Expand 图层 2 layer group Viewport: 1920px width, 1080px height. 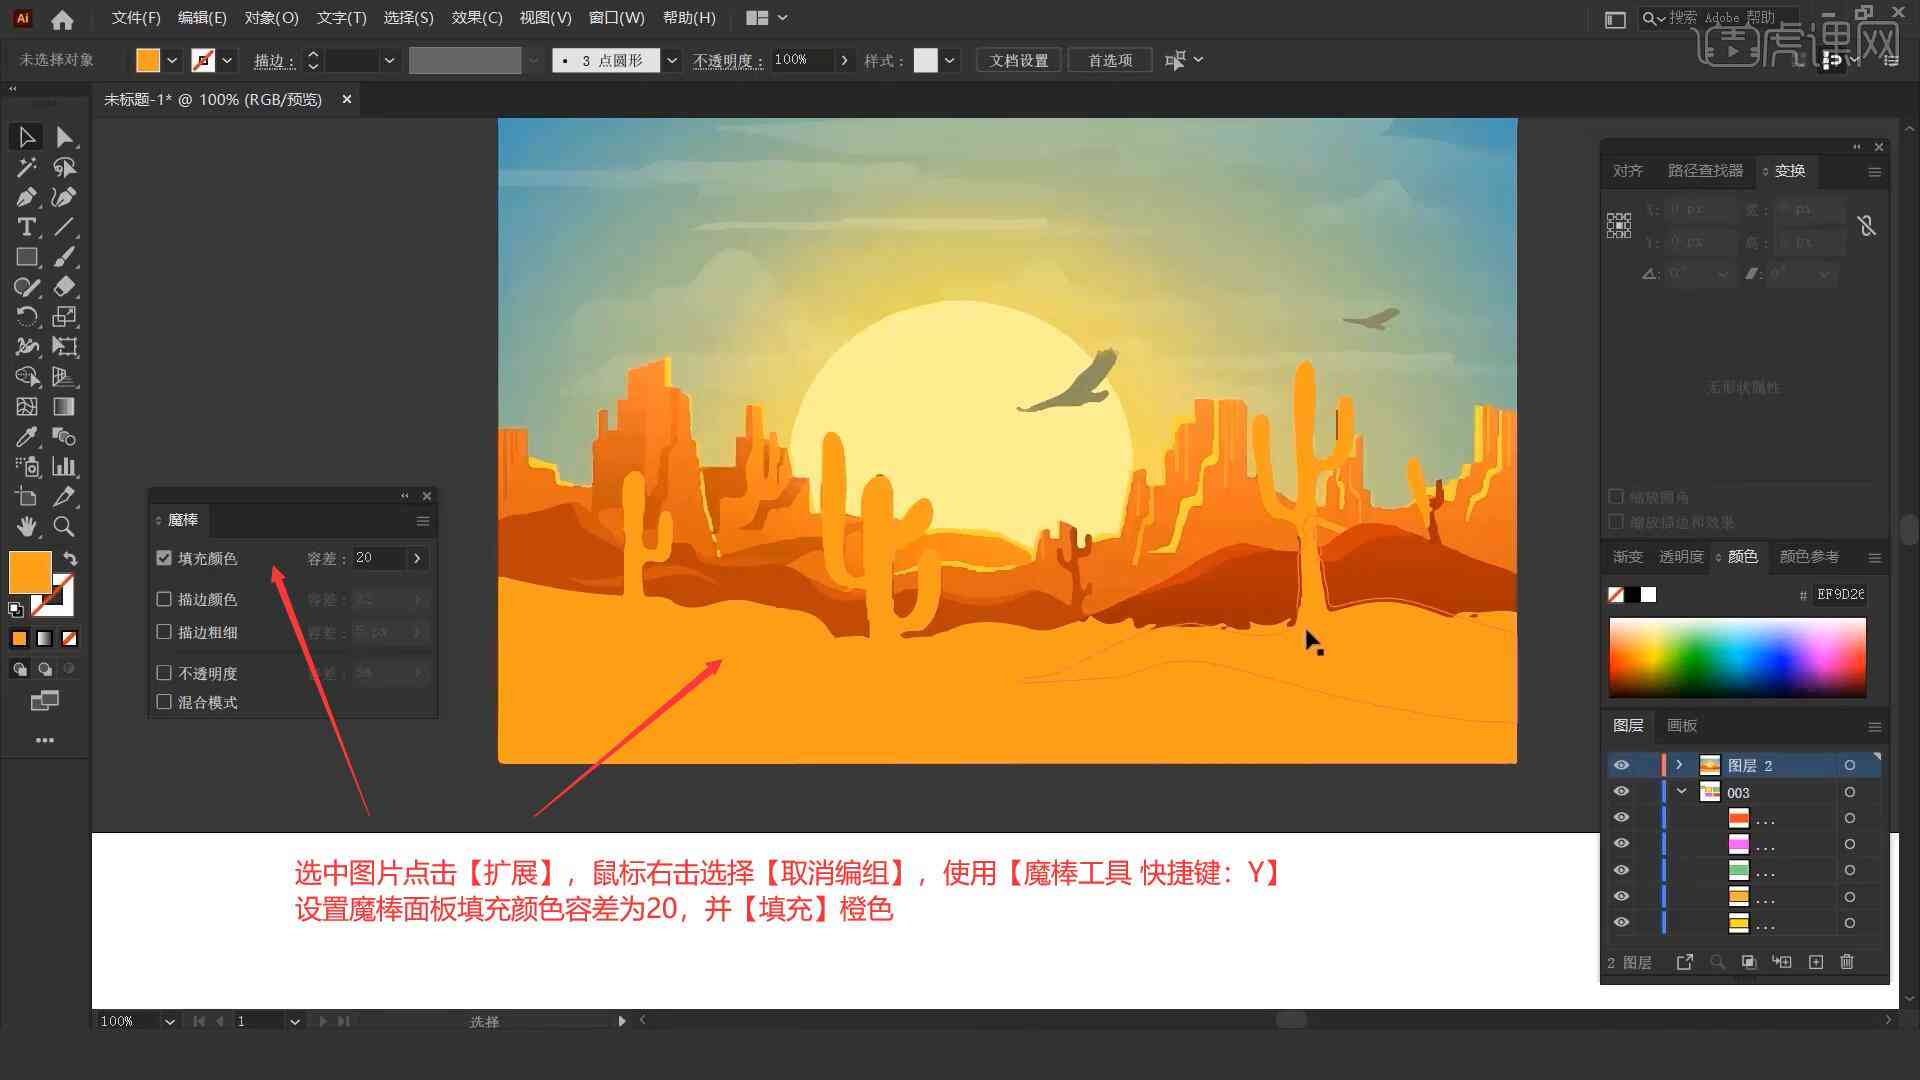(1676, 765)
